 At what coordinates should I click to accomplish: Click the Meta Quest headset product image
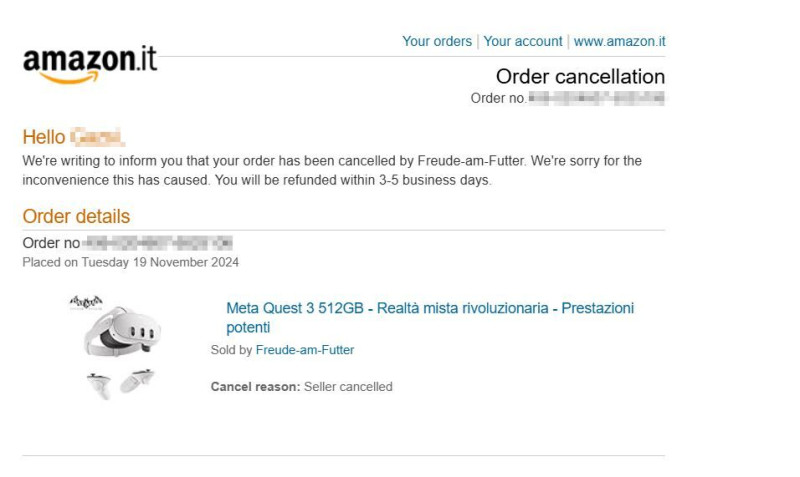(x=122, y=331)
